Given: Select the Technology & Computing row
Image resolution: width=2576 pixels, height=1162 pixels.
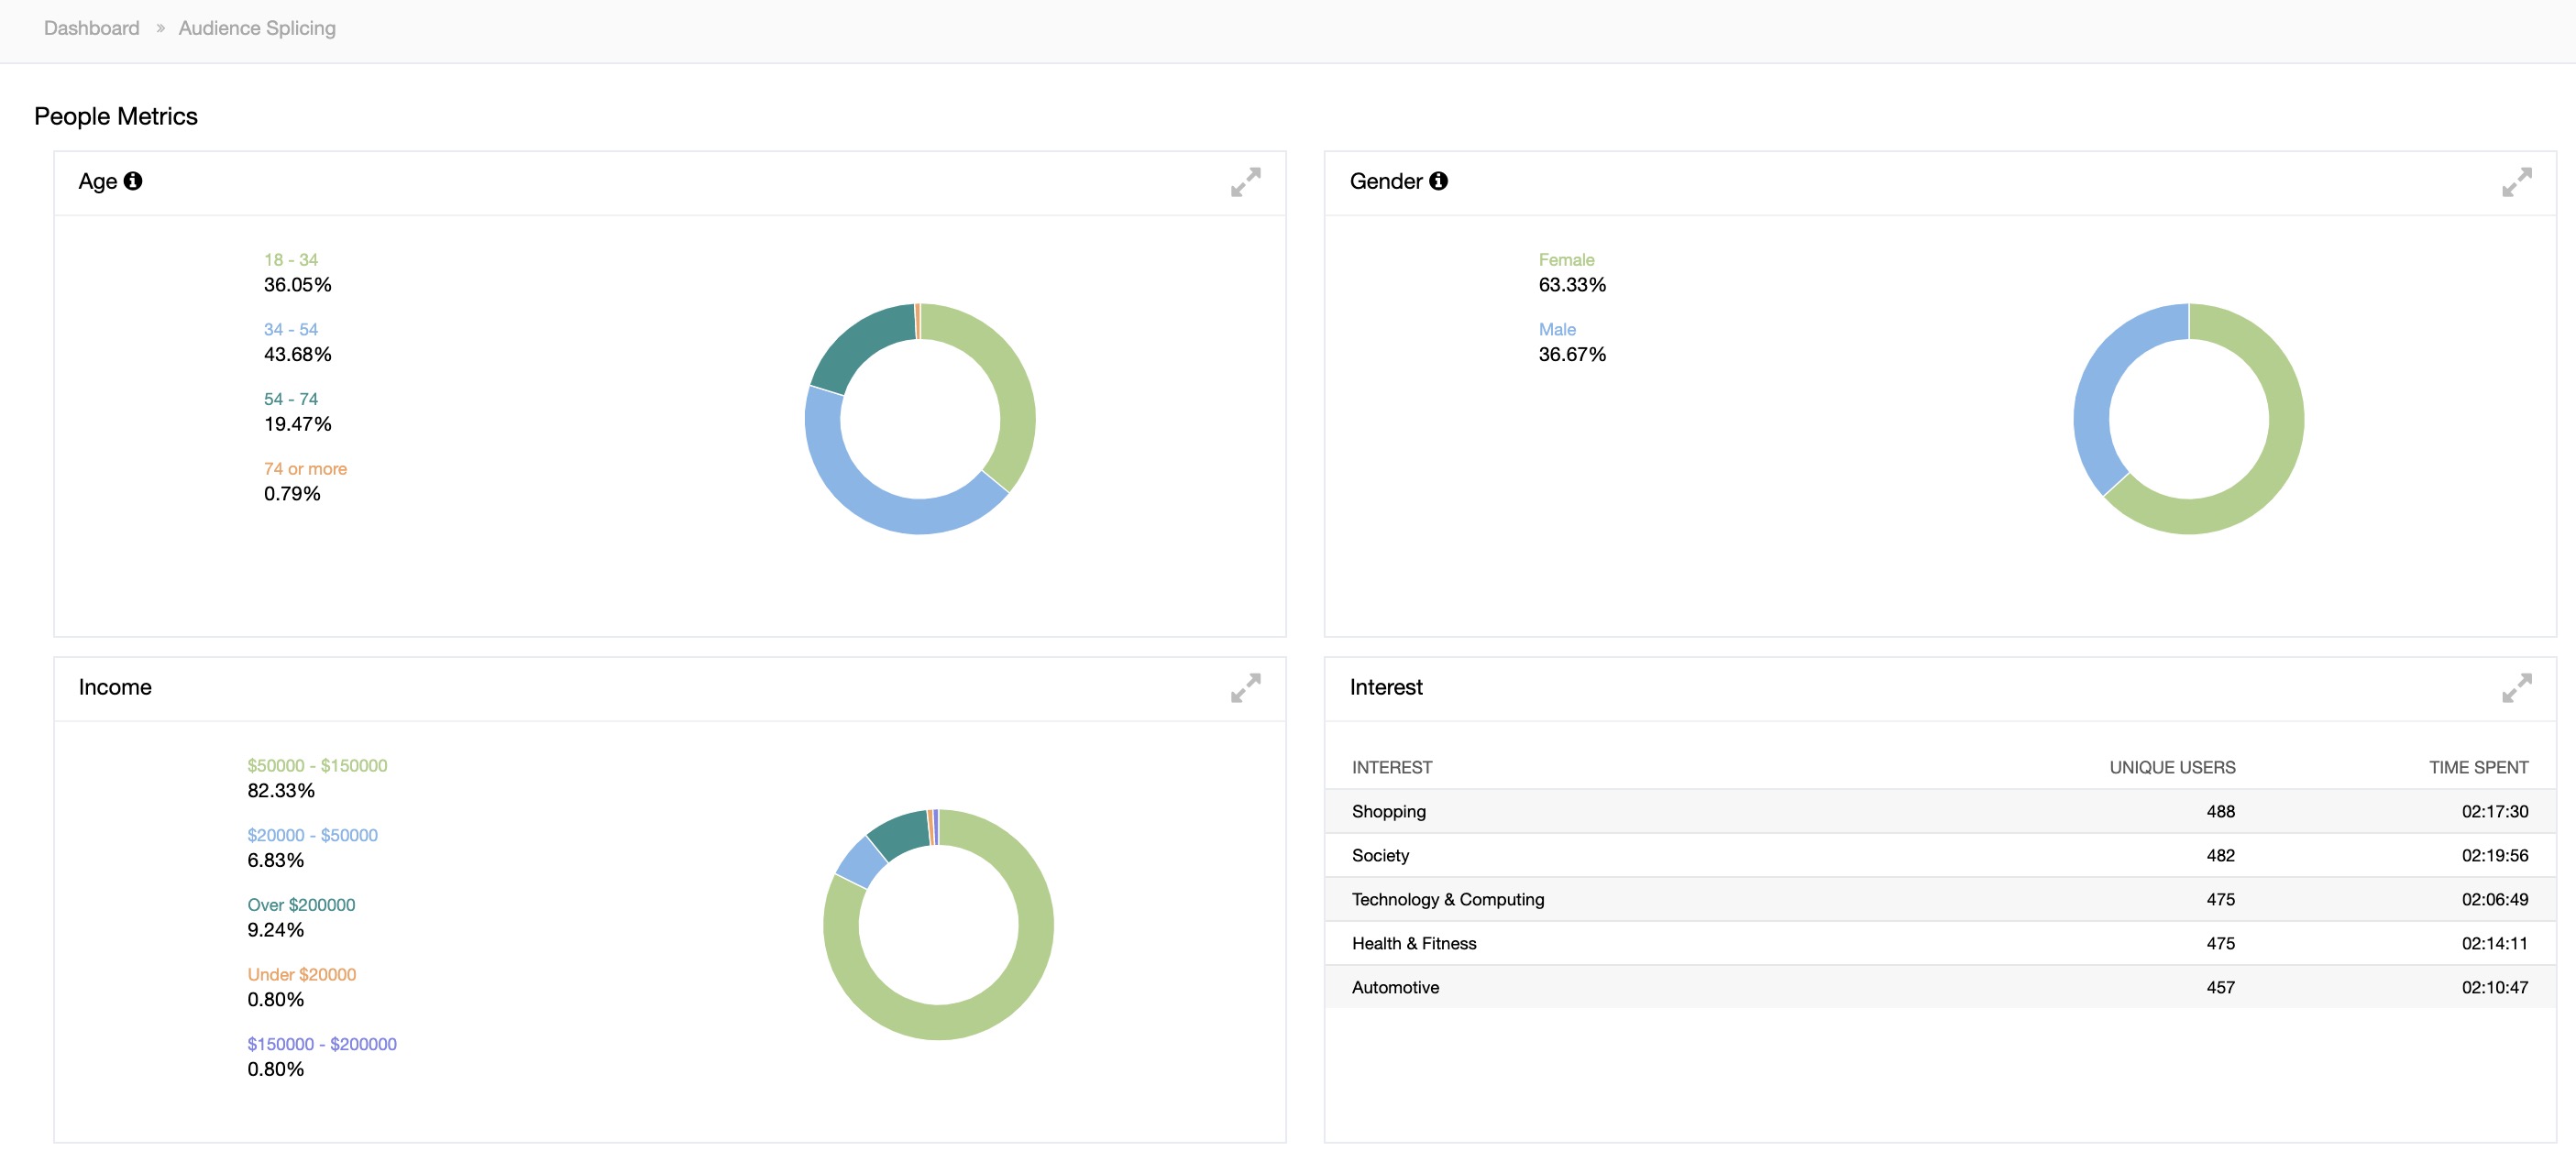Looking at the screenshot, I should coord(1447,900).
